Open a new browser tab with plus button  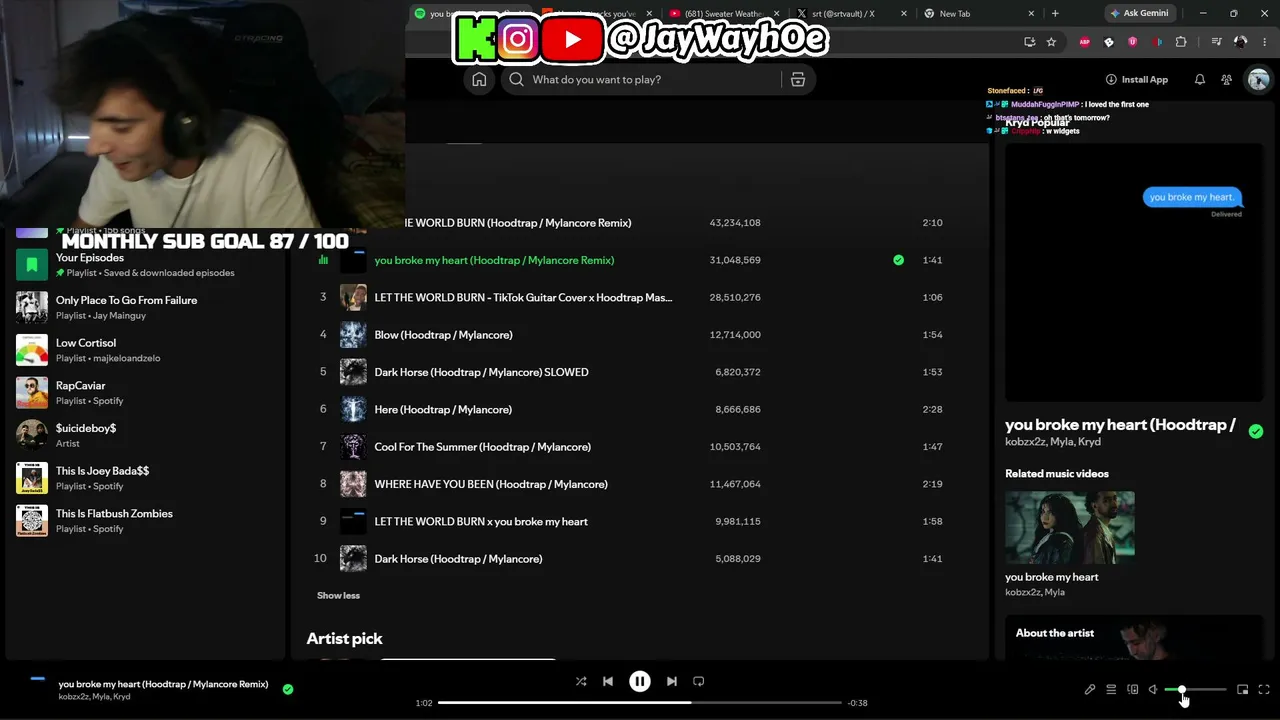[x=1055, y=14]
